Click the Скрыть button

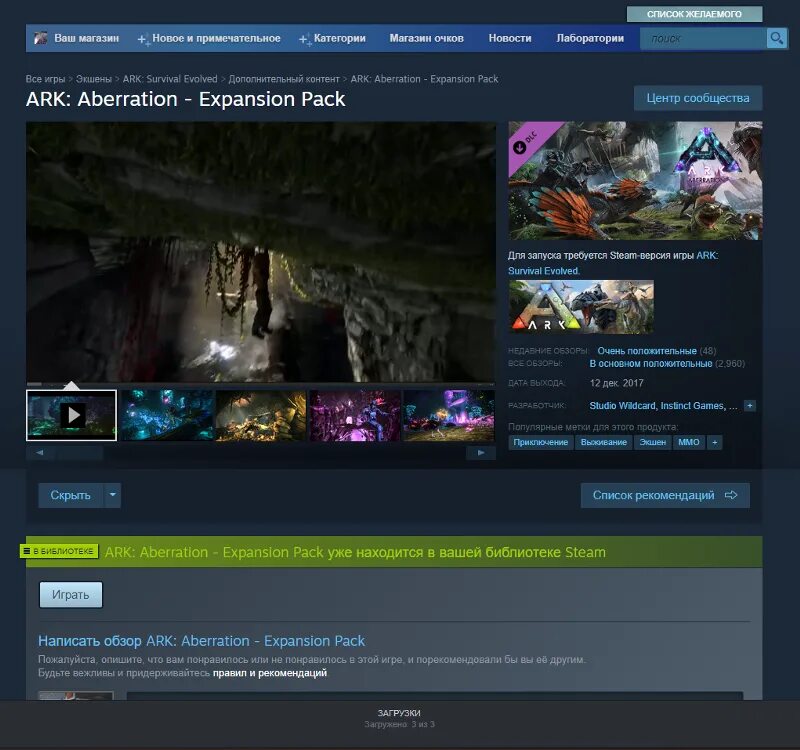(x=70, y=495)
